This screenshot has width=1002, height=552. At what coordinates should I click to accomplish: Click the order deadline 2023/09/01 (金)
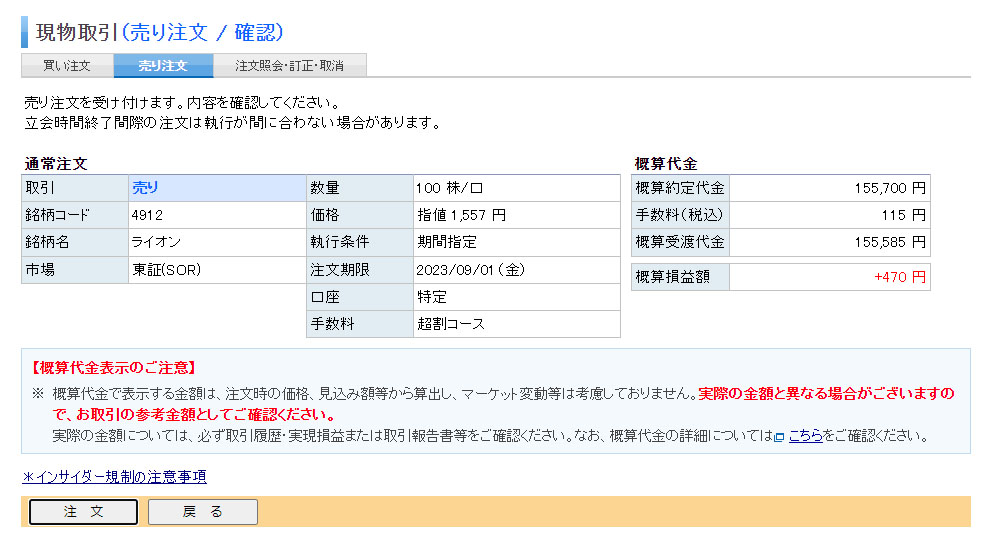click(471, 270)
